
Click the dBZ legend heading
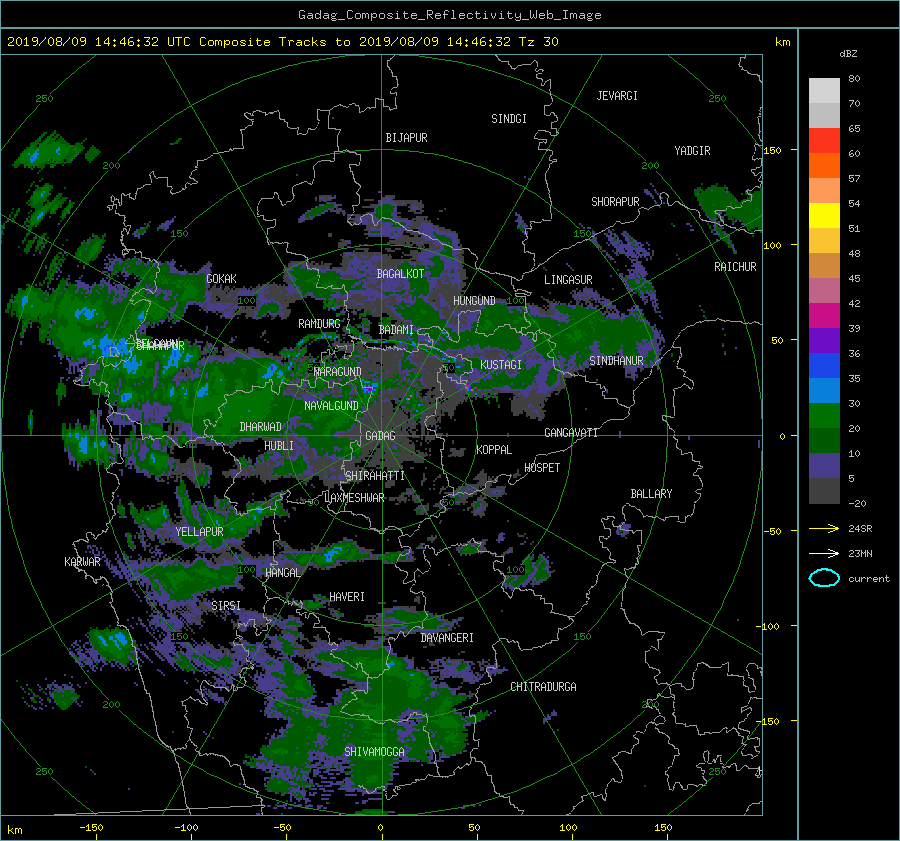click(848, 54)
